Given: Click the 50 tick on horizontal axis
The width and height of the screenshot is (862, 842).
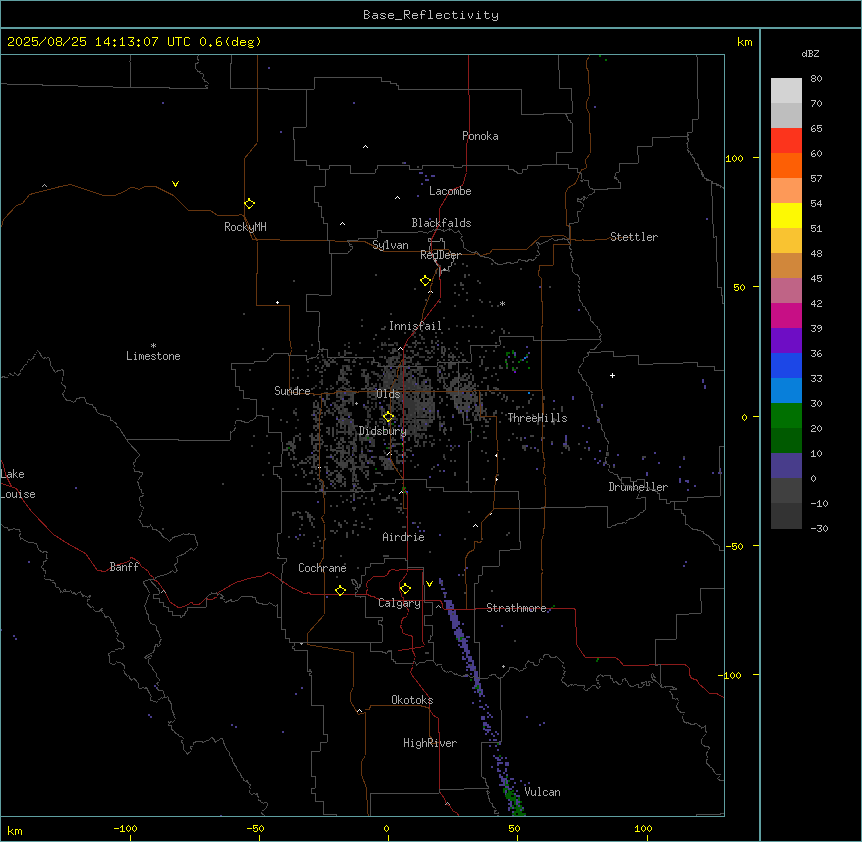Looking at the screenshot, I should pyautogui.click(x=514, y=828).
